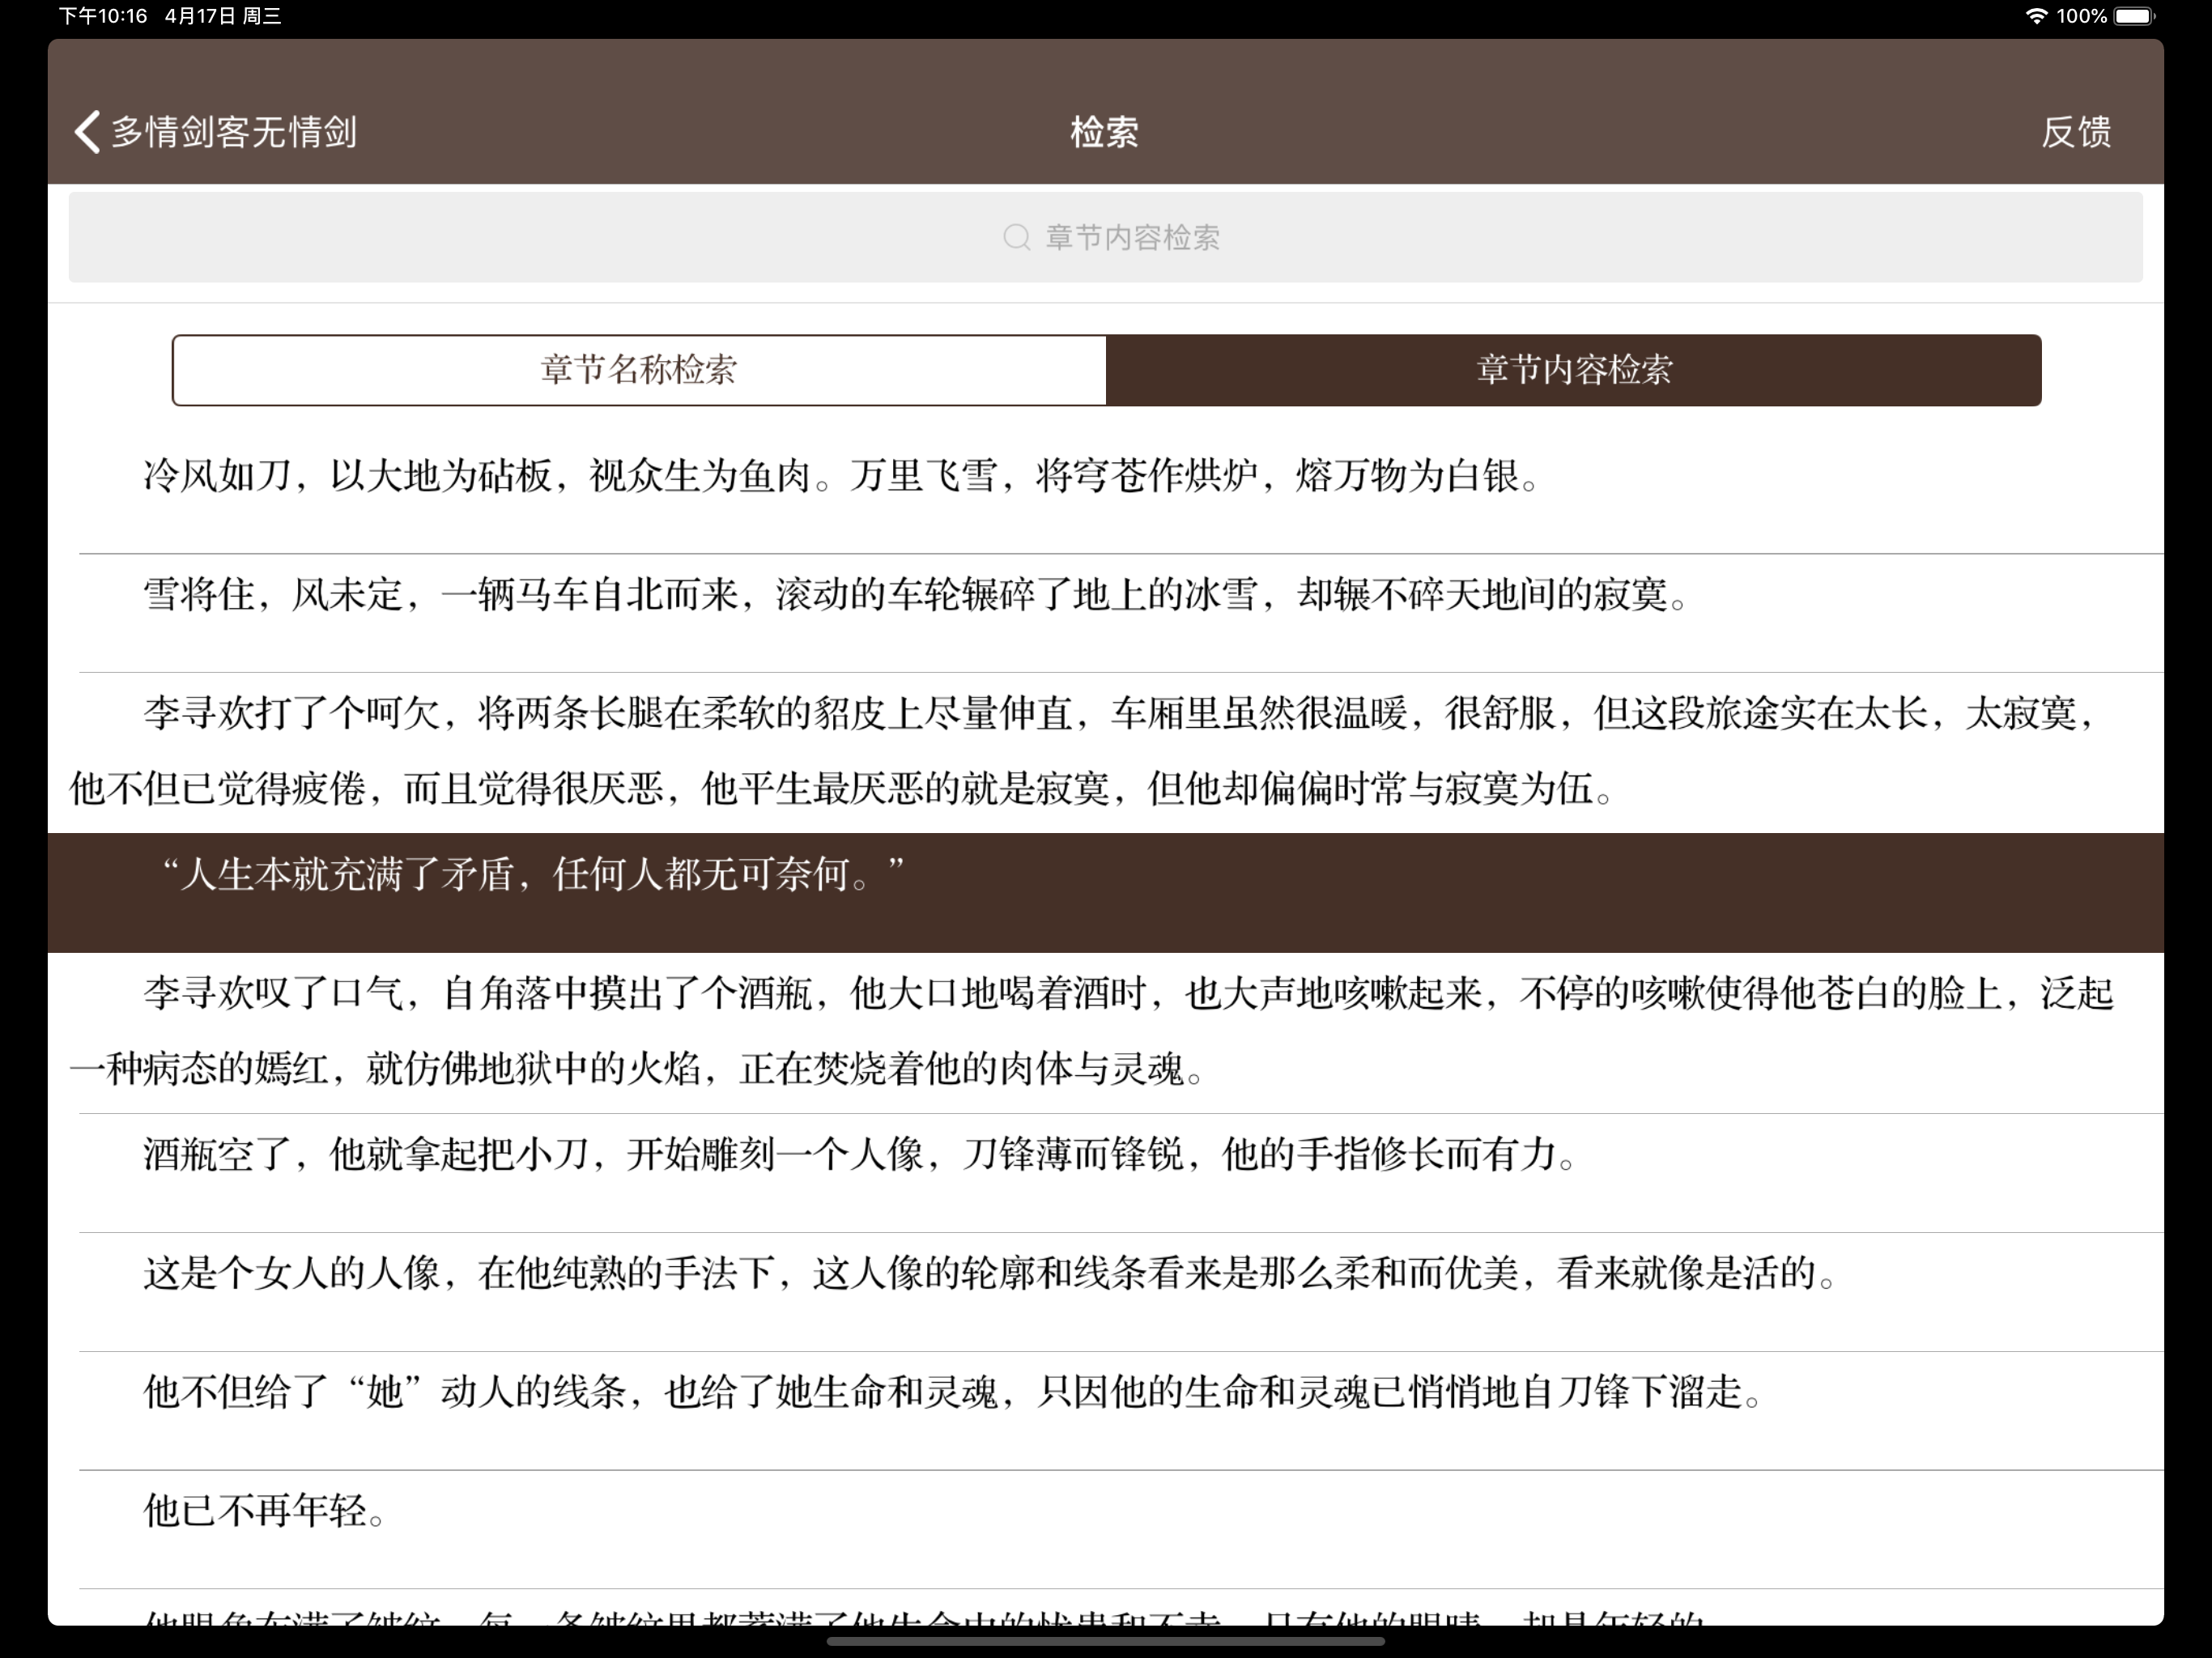Select the line 酒瓶空了

tap(1105, 1172)
